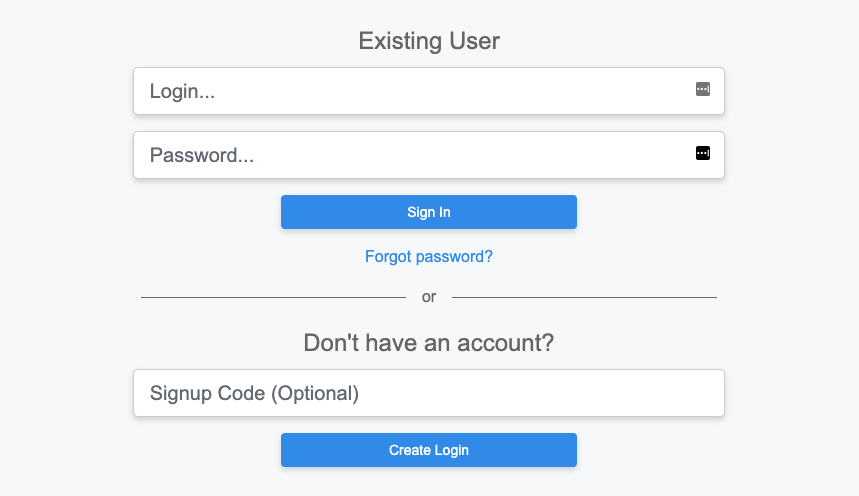Screen dimensions: 859x496
Task: Click the black autofill icon beside Password placeholder
Action: click(x=703, y=153)
